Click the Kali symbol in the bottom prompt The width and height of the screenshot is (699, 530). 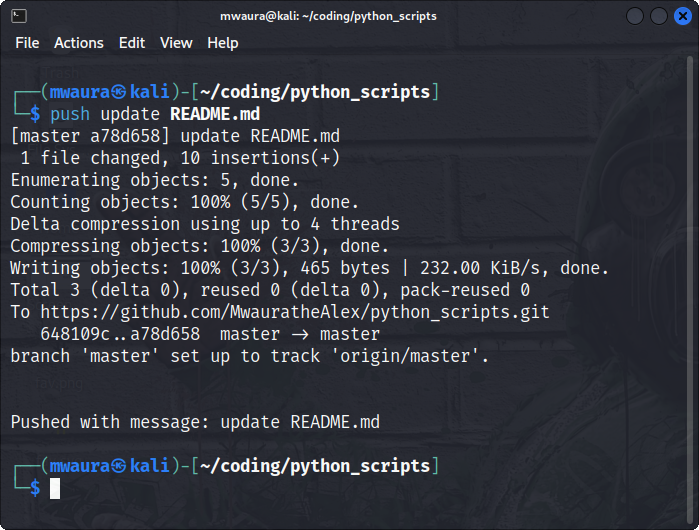pos(119,466)
